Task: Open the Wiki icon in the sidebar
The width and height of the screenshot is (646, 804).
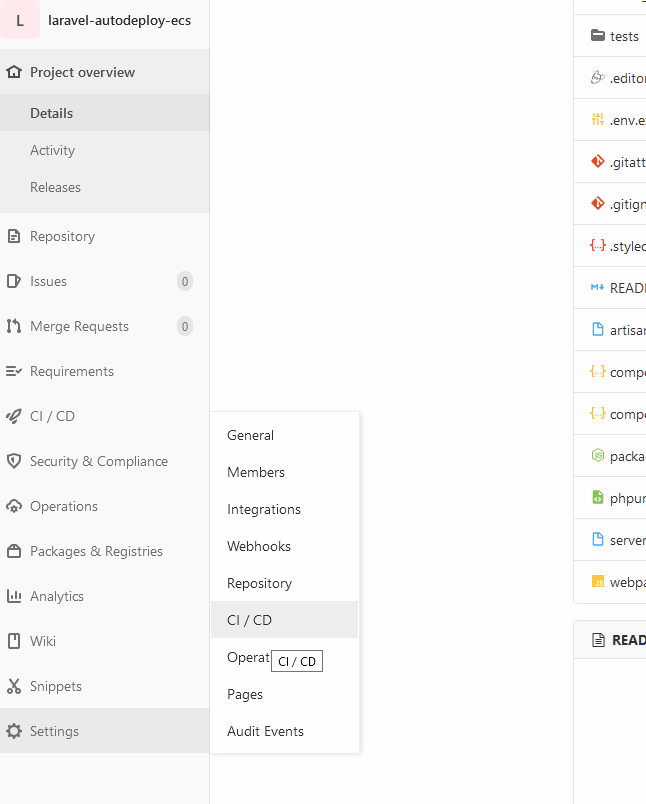Action: click(x=16, y=641)
